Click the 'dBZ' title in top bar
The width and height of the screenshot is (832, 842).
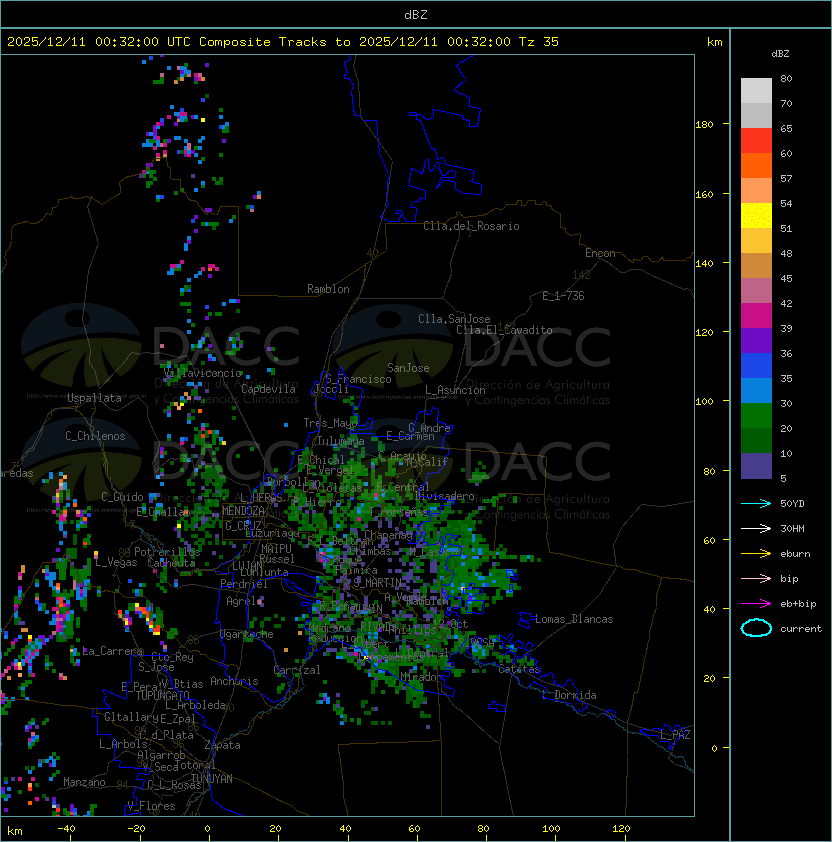click(416, 15)
